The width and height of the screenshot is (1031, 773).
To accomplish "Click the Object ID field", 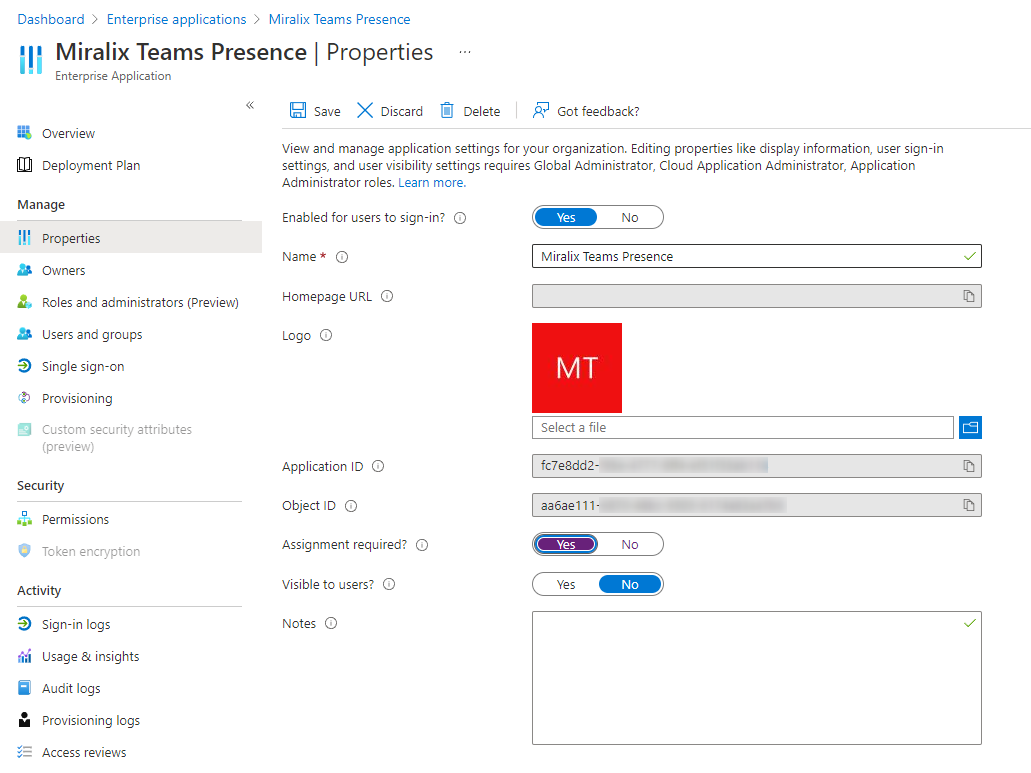I will pos(757,505).
